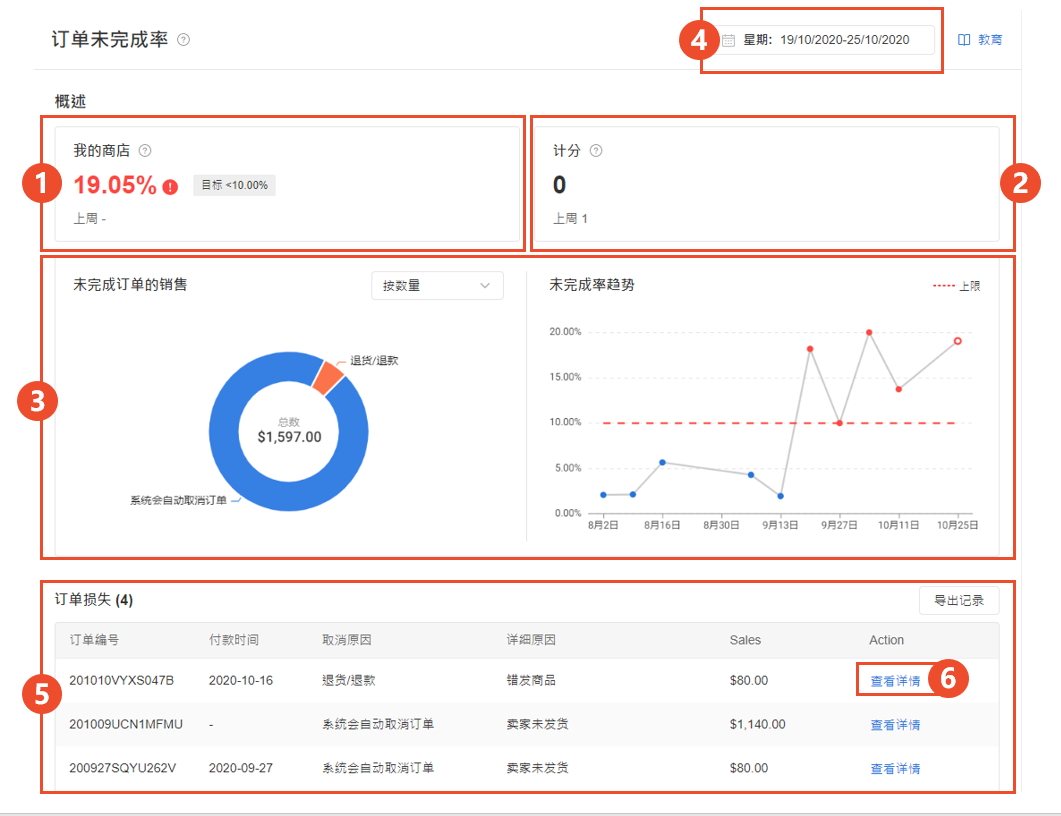The height and width of the screenshot is (816, 1061).
Task: Click help icon beside 计分
Action: click(x=596, y=151)
